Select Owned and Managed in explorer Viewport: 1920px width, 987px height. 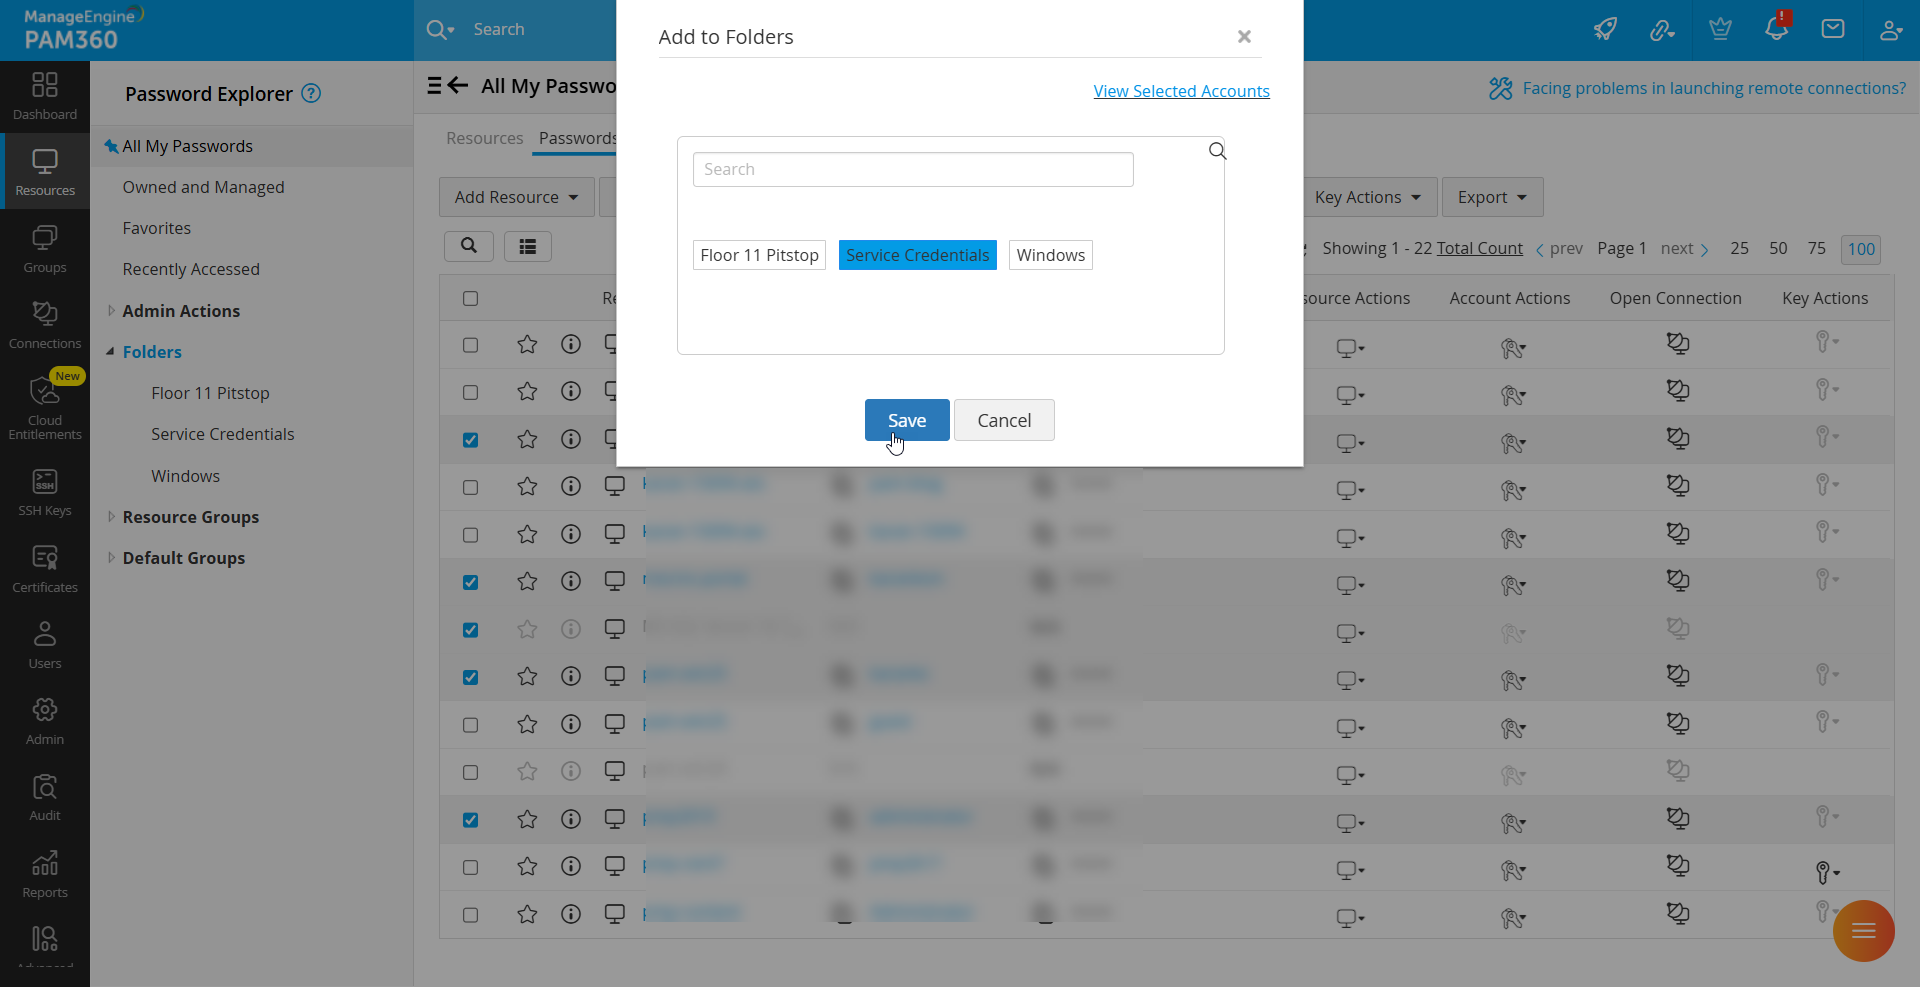[x=204, y=187]
